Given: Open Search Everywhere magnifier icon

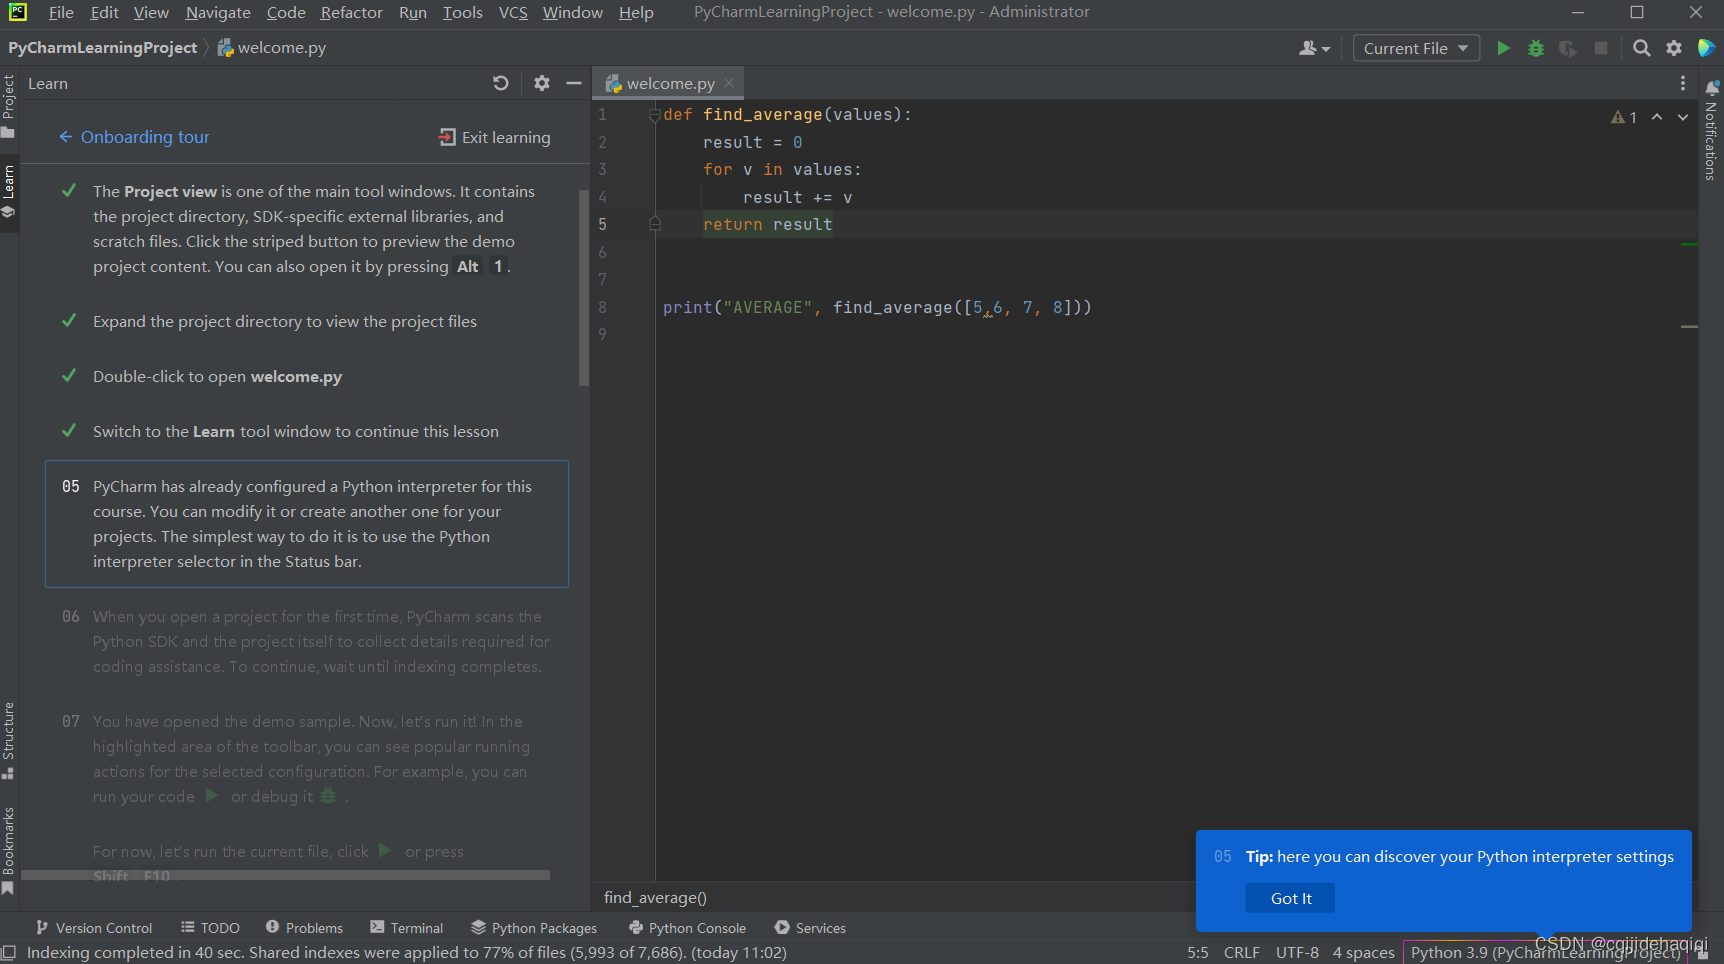Looking at the screenshot, I should coord(1641,48).
